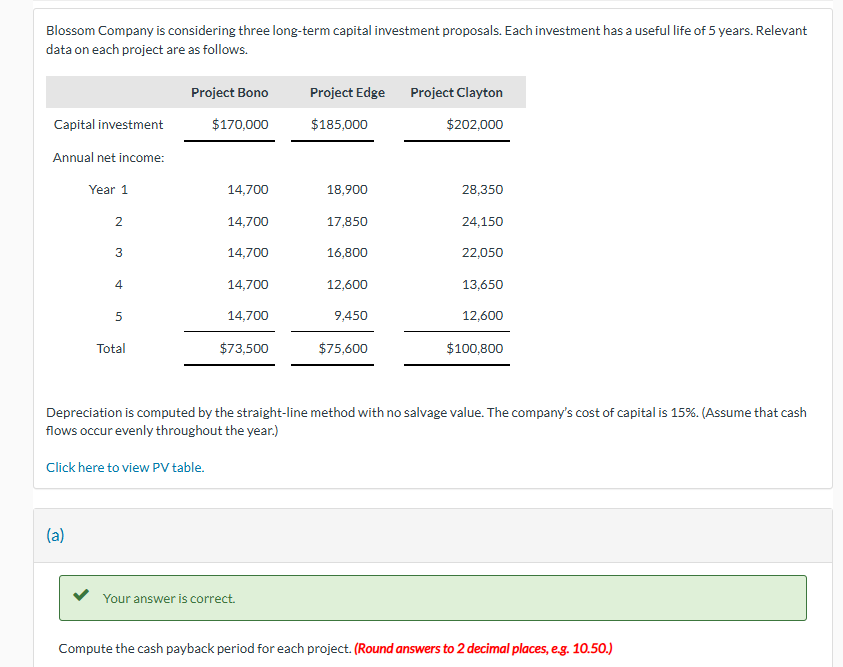Viewport: 843px width, 667px height.
Task: Click Project Clayton's Year 1 value 28,350
Action: (x=482, y=190)
